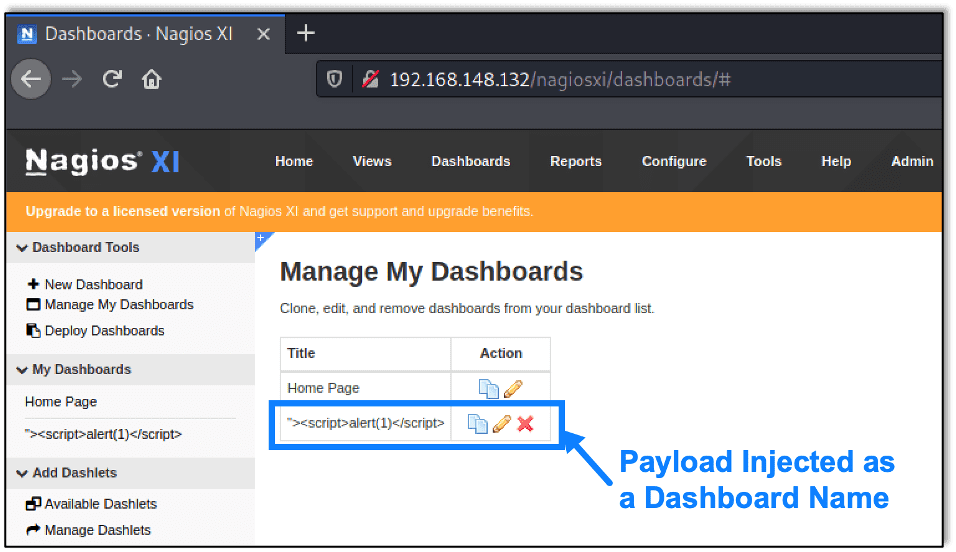This screenshot has width=956, height=552.
Task: Collapse the Dashboard Tools section
Action: tap(130, 247)
